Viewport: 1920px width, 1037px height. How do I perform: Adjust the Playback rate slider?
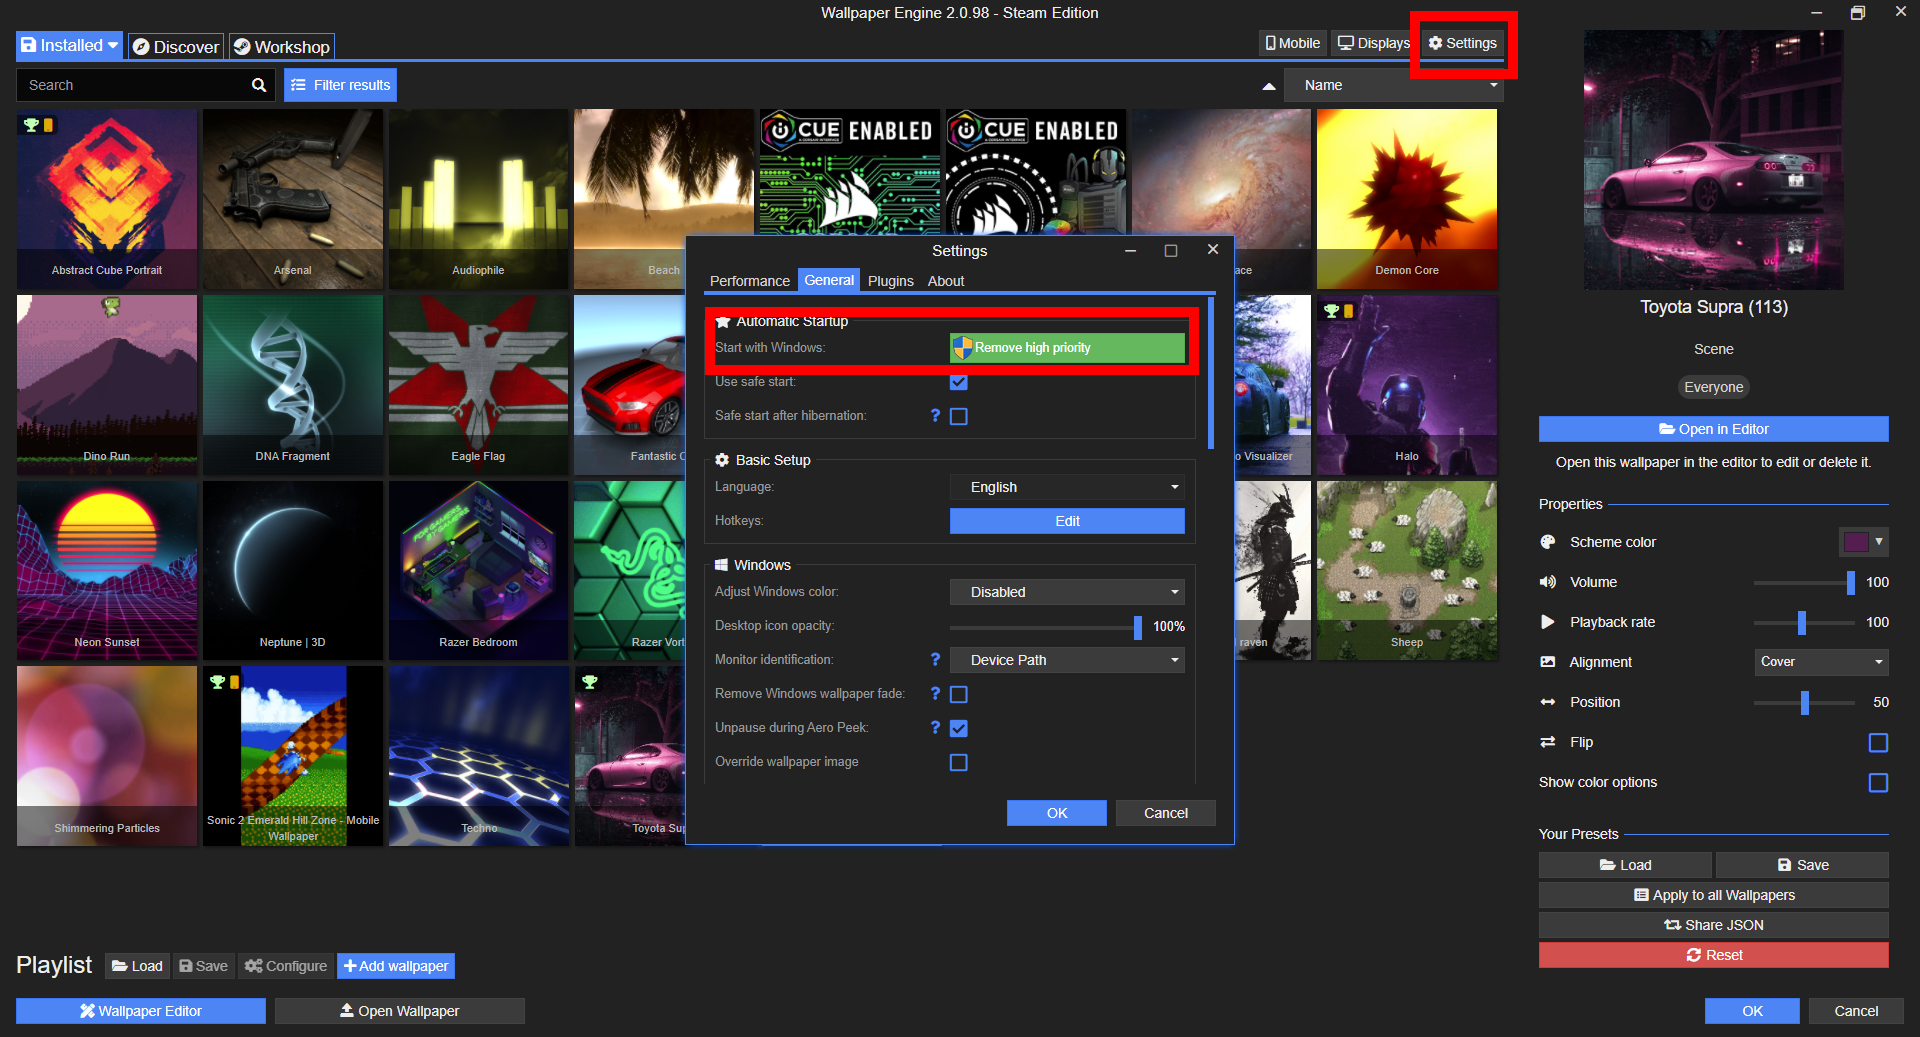click(1805, 622)
